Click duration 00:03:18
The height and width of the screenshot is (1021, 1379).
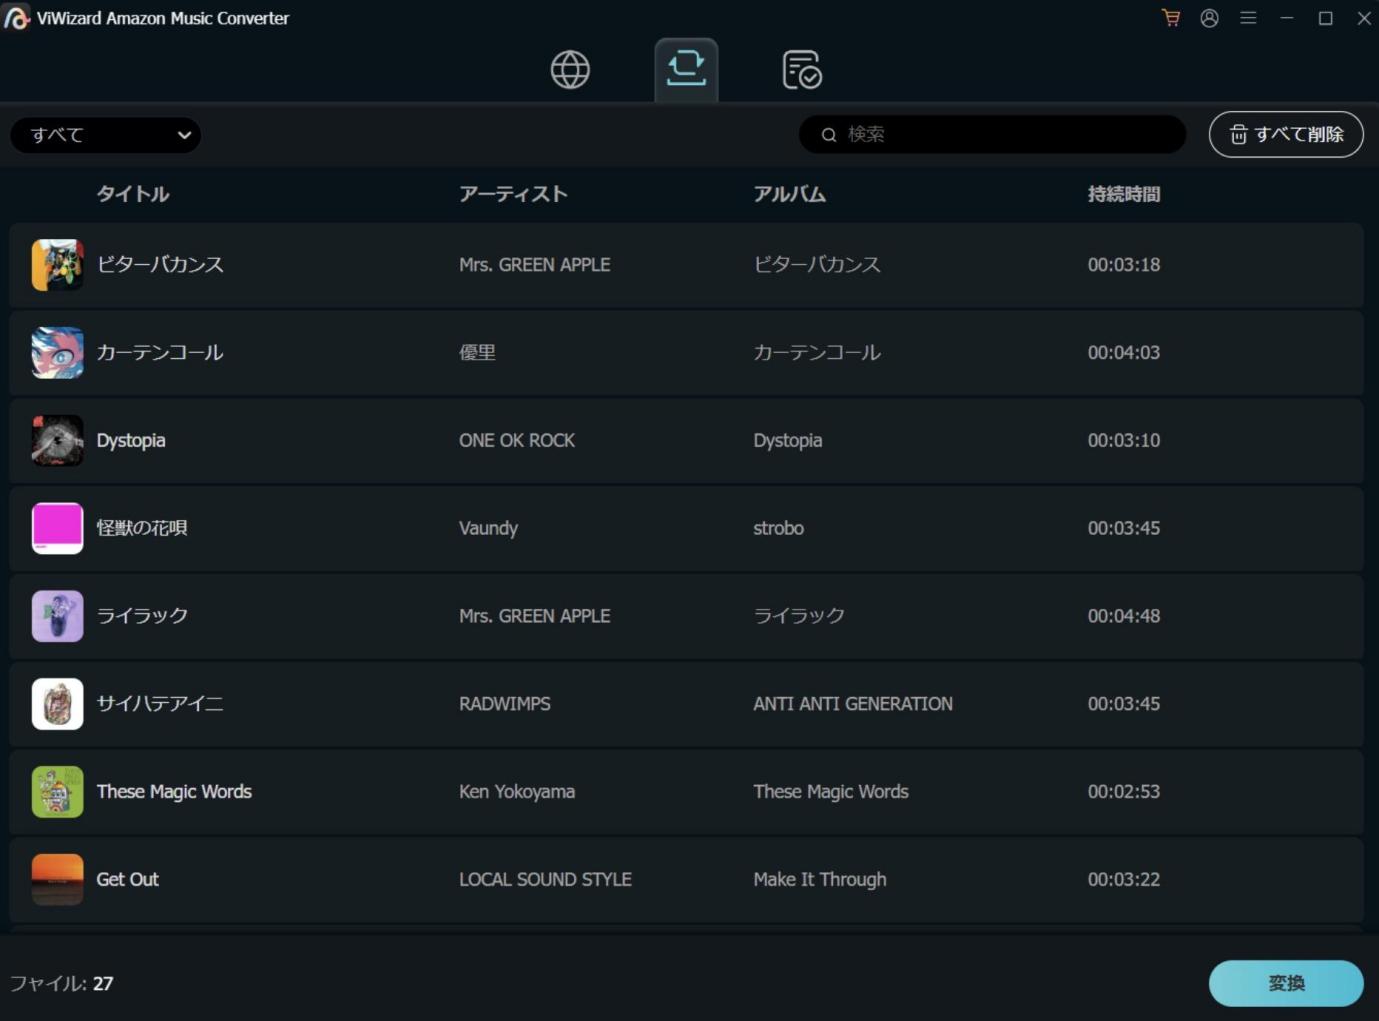[1124, 265]
